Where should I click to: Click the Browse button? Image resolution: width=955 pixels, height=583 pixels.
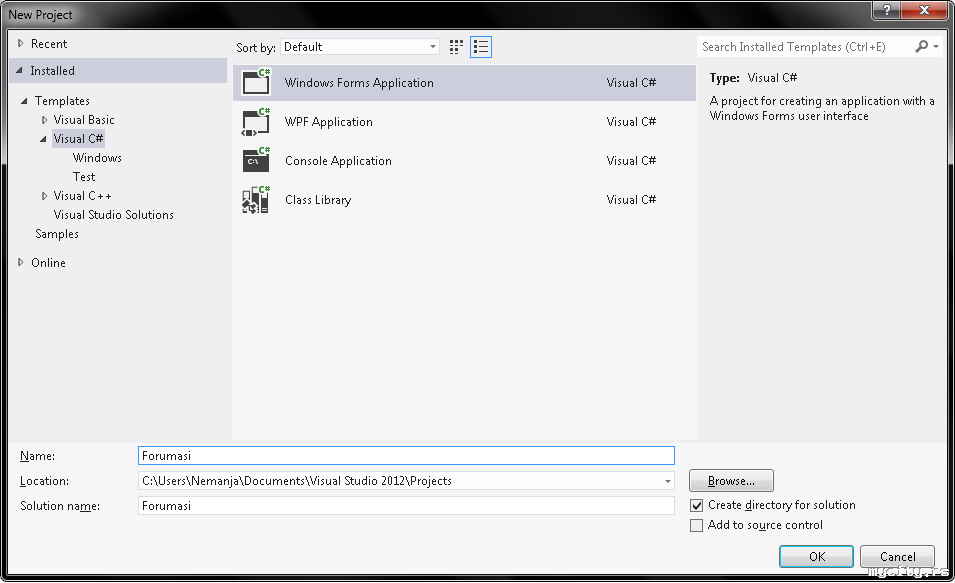pyautogui.click(x=731, y=481)
